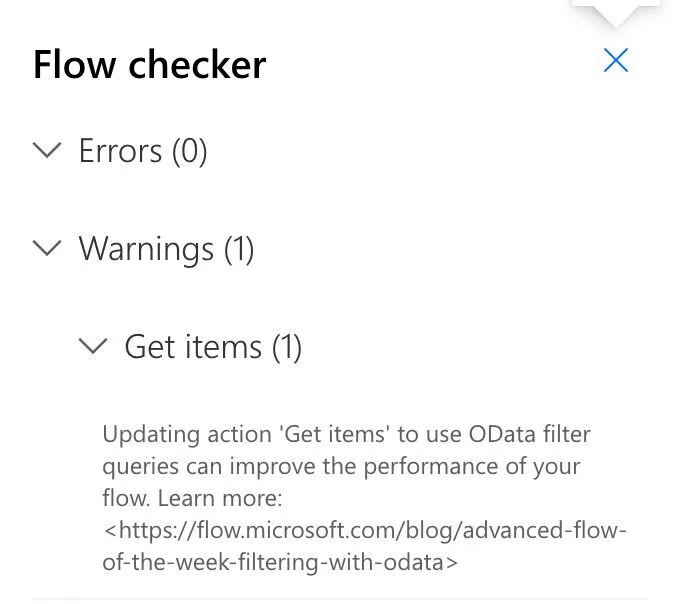Collapse the Warnings section chevron

point(47,248)
